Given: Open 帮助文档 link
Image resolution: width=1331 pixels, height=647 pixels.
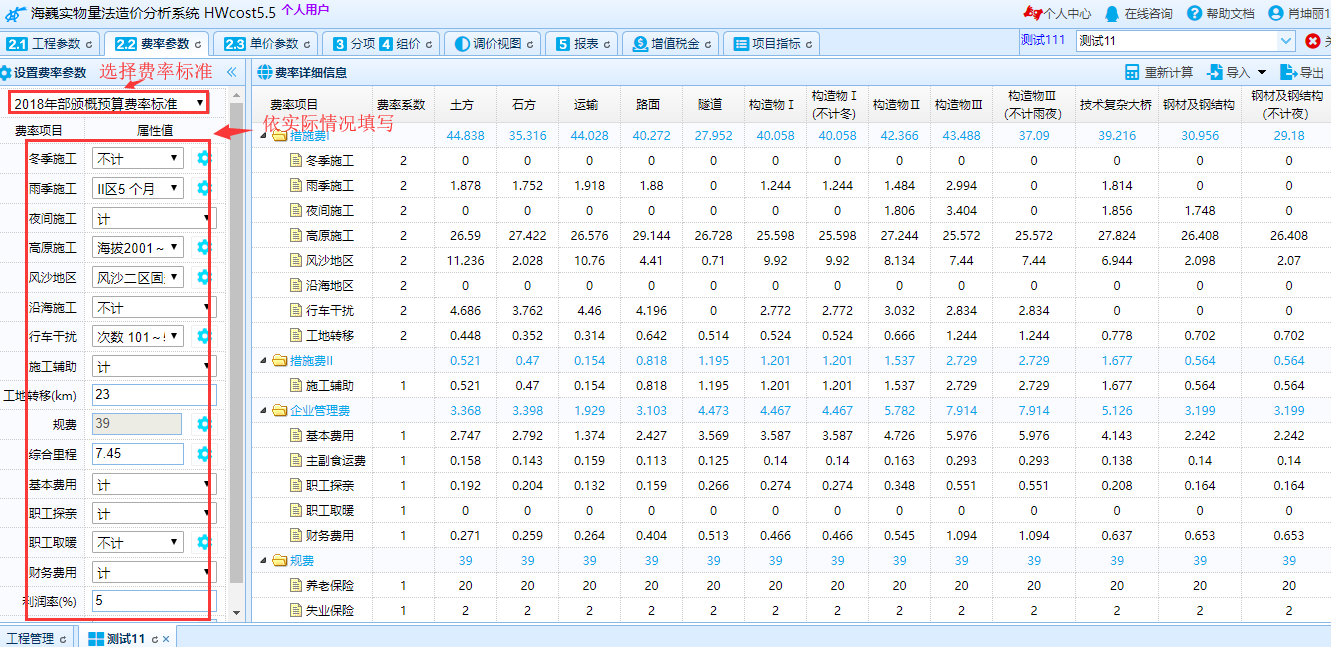Looking at the screenshot, I should coord(1230,14).
